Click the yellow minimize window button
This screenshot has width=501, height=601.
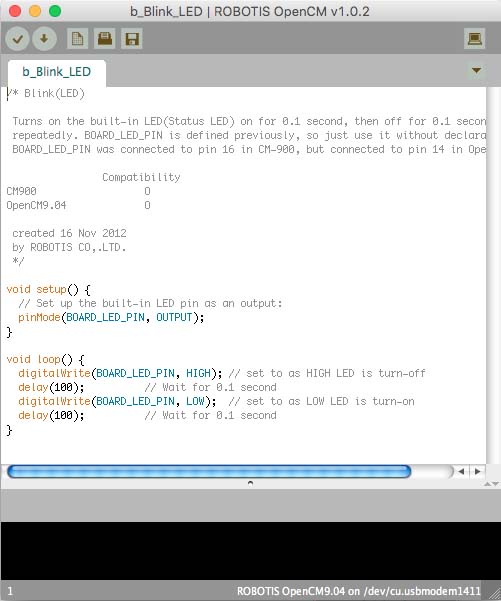click(35, 11)
